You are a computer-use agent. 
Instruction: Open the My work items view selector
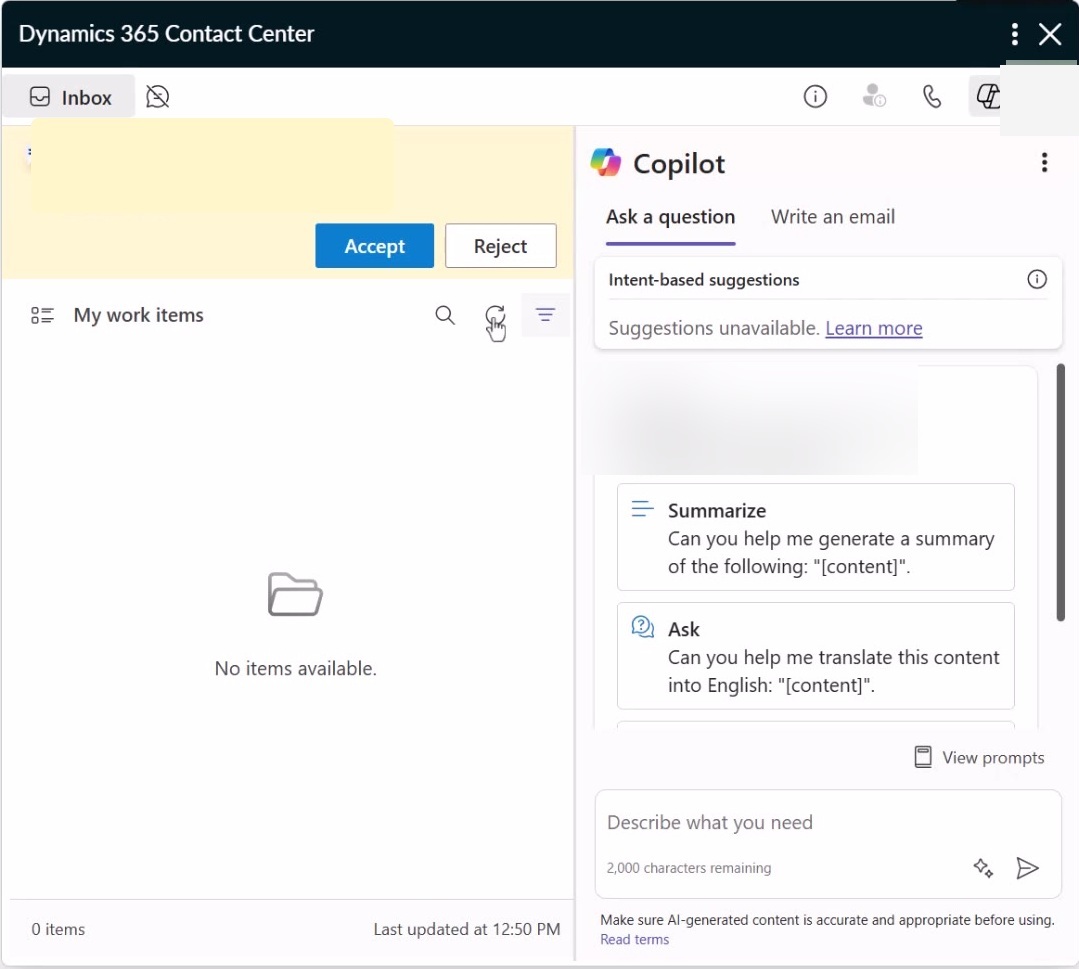coord(42,315)
